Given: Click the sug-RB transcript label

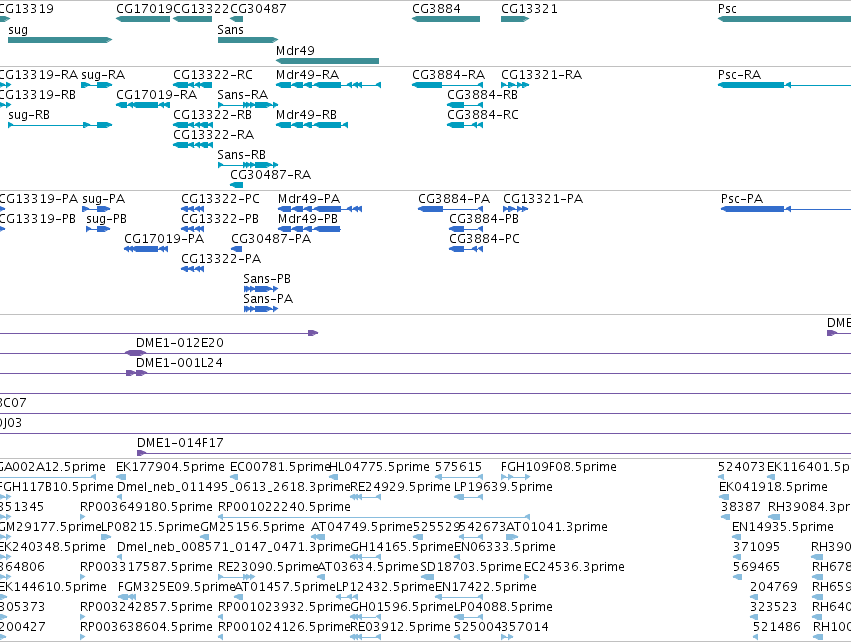Looking at the screenshot, I should pos(29,115).
